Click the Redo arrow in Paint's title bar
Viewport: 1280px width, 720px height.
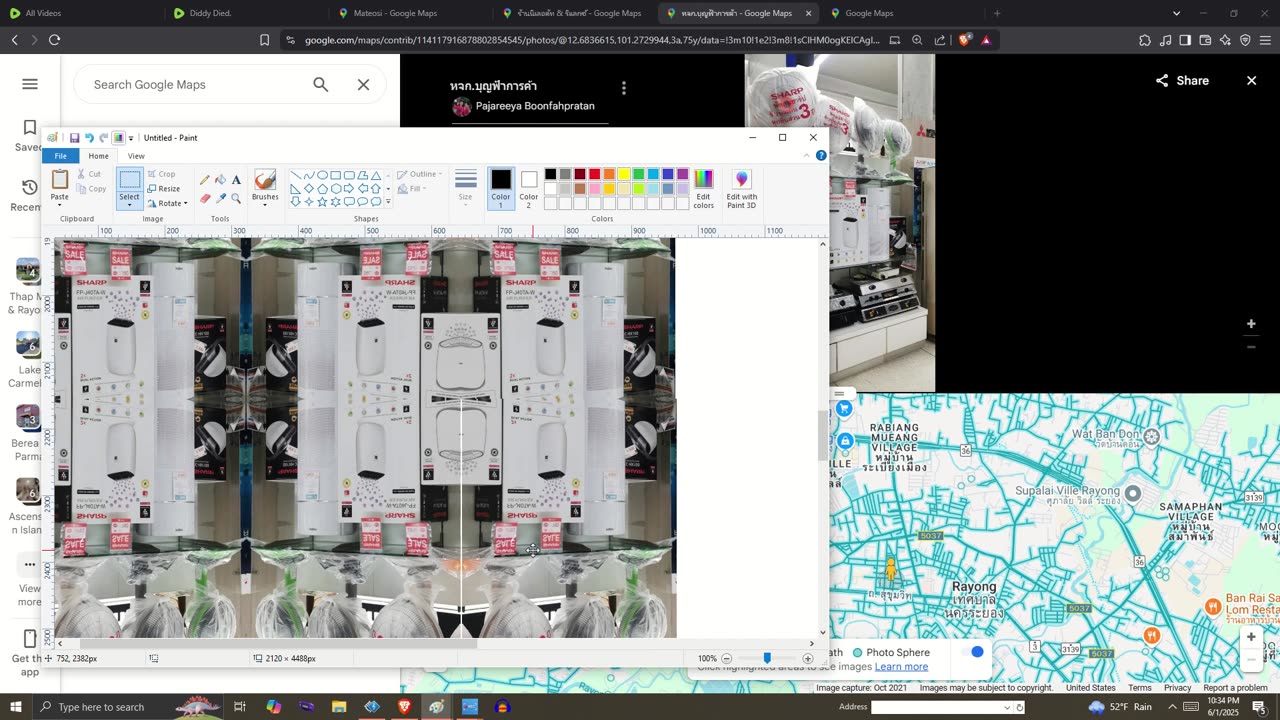[x=103, y=138]
